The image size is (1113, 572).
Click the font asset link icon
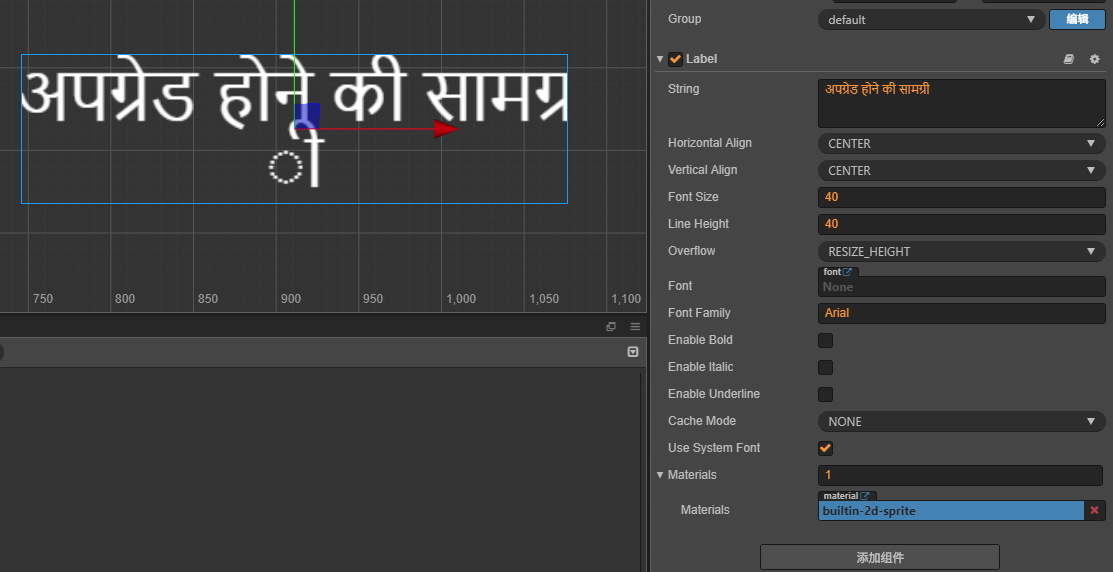pos(847,272)
